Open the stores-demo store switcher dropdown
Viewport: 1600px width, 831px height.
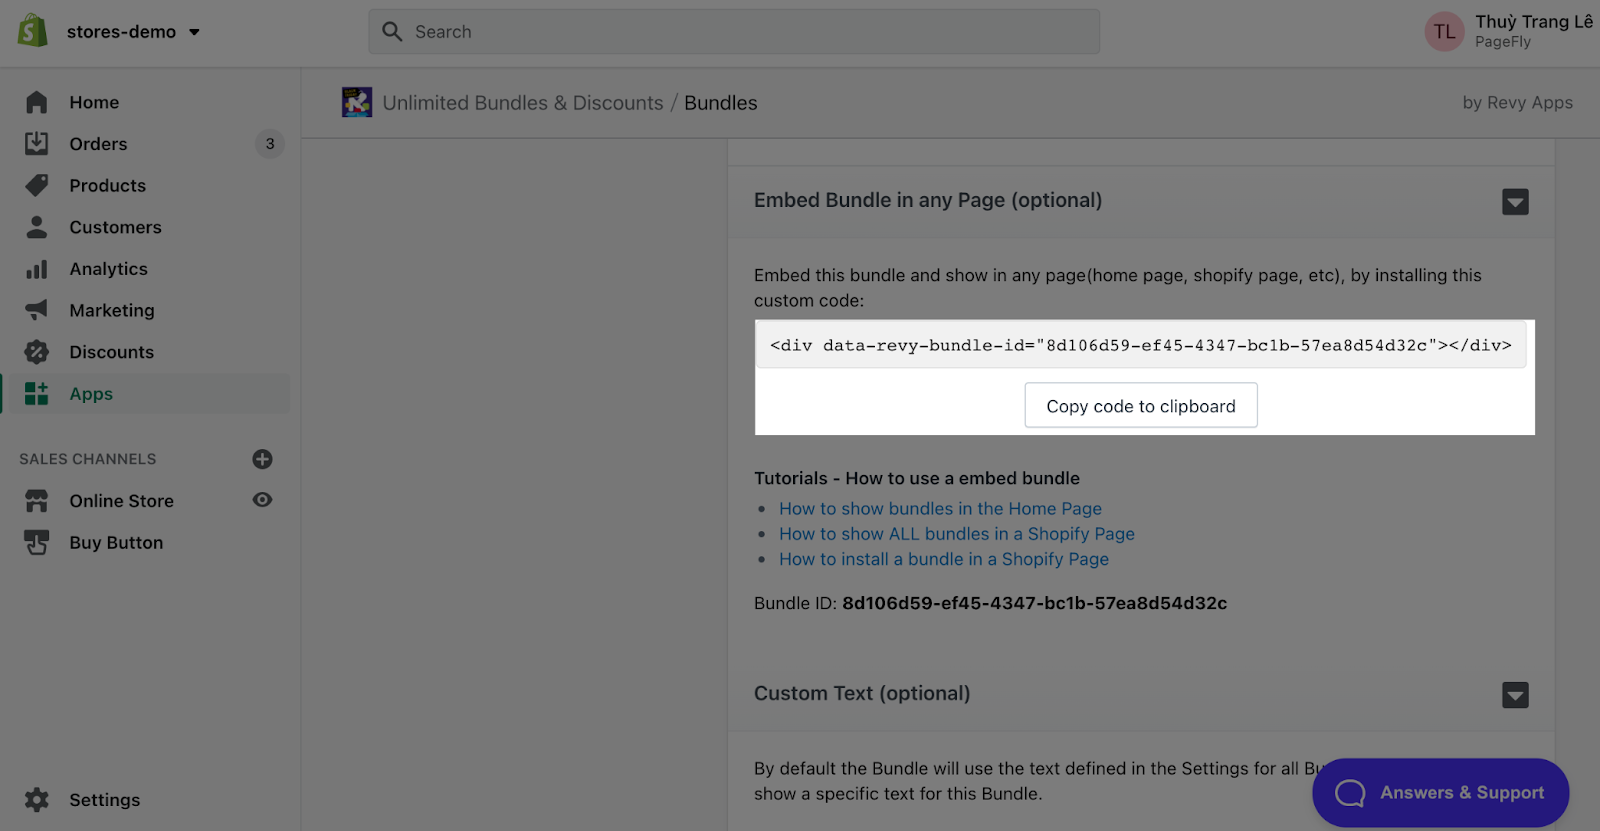tap(134, 32)
